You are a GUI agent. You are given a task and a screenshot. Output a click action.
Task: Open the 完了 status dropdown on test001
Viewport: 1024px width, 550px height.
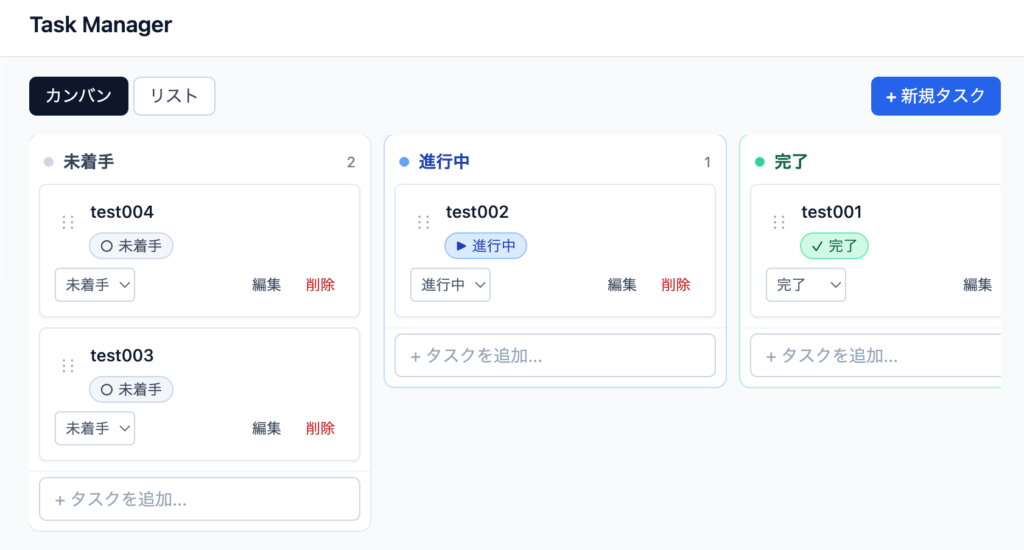point(806,285)
